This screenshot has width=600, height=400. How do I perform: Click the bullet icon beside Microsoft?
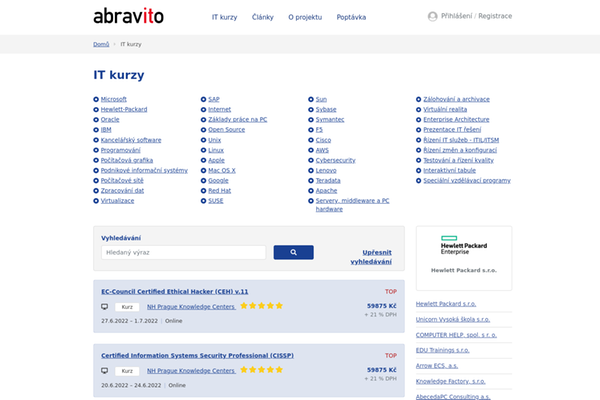pyautogui.click(x=96, y=99)
